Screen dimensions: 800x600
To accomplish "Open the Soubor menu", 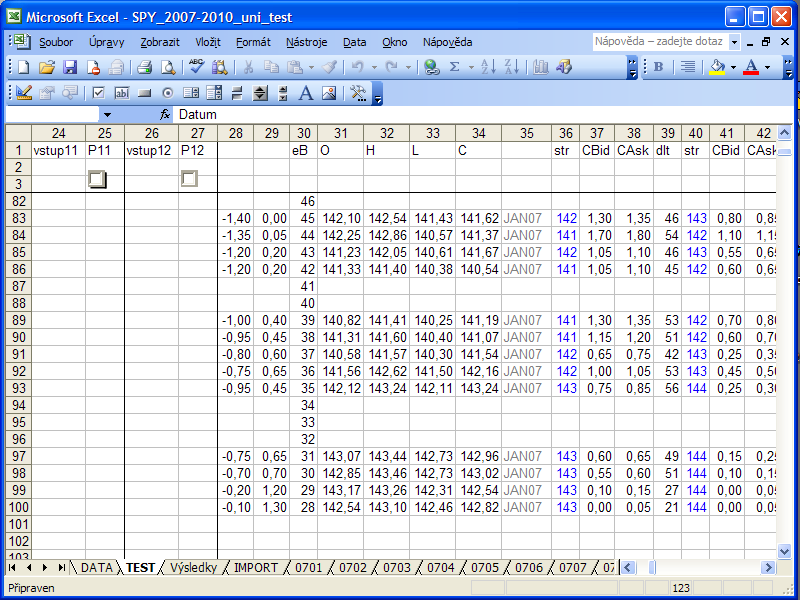I will tap(56, 42).
